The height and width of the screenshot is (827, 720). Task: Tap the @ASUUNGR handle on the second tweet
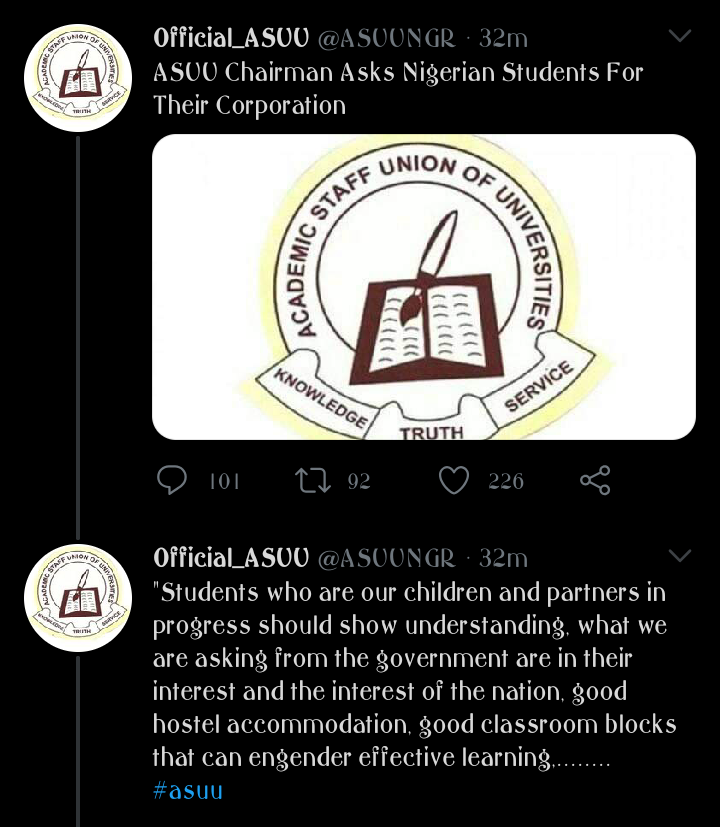[386, 559]
